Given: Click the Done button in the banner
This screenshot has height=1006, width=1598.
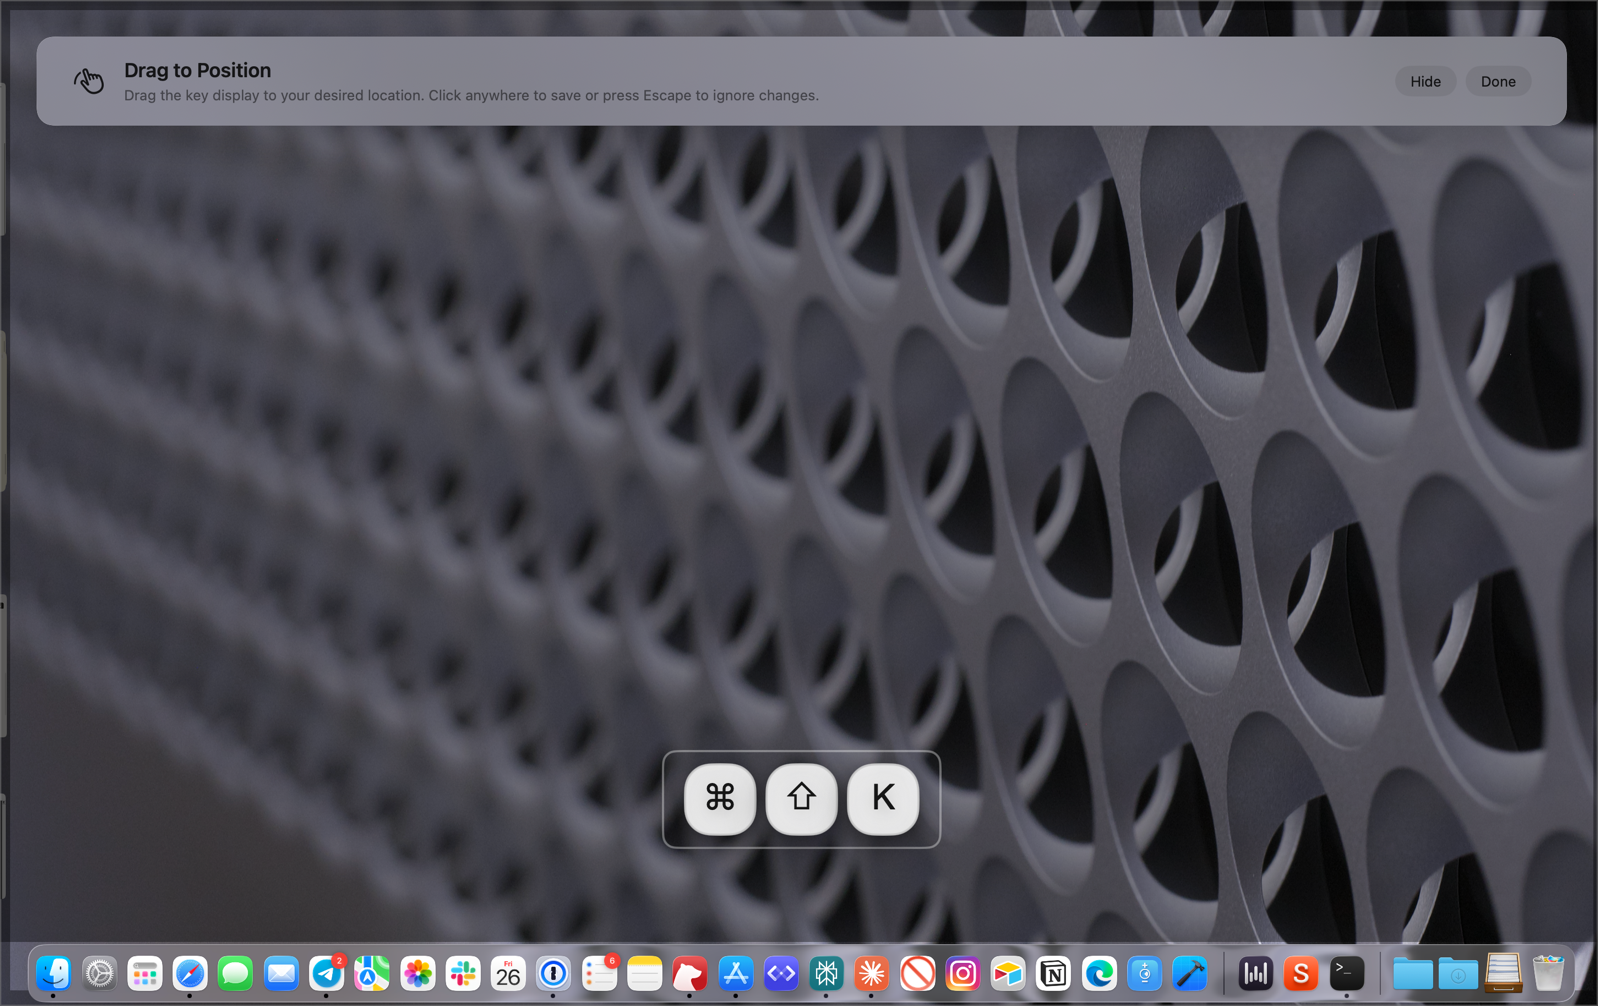Looking at the screenshot, I should (x=1497, y=82).
